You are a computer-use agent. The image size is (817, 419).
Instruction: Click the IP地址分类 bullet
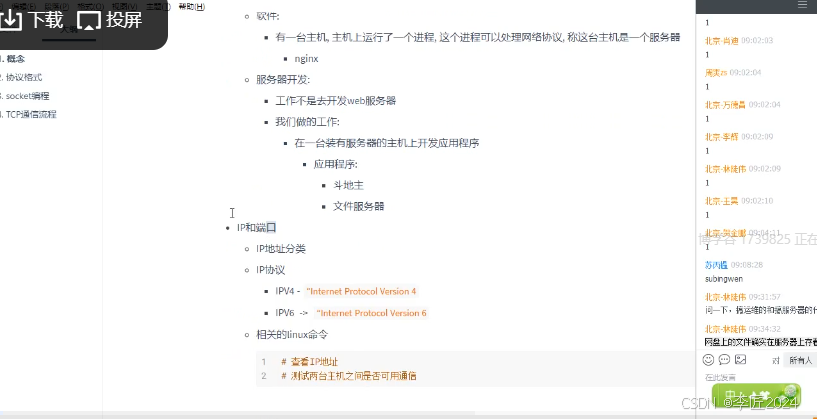pos(281,249)
